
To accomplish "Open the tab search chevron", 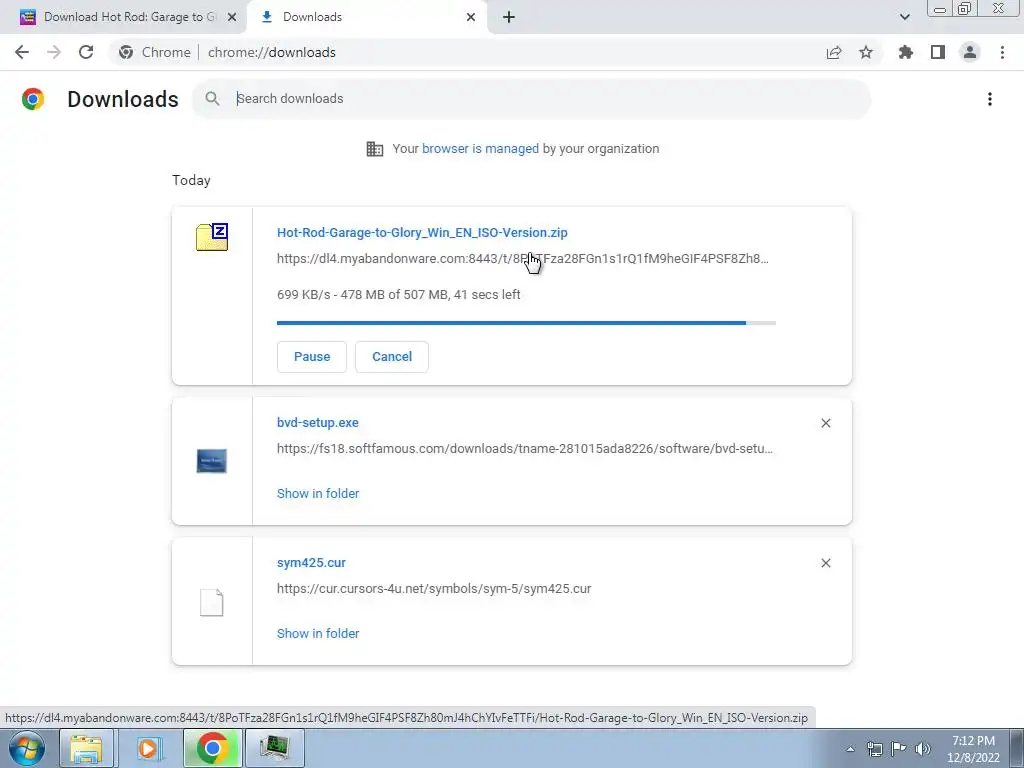I will tap(904, 17).
